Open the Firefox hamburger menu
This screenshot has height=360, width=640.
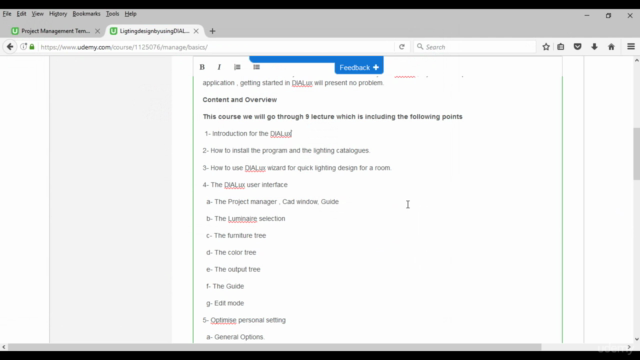[631, 47]
